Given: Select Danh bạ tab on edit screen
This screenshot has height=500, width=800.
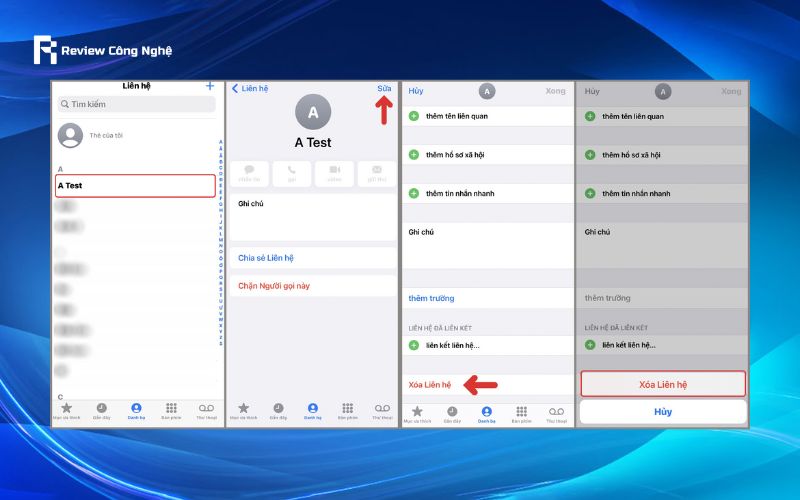Looking at the screenshot, I should 487,414.
